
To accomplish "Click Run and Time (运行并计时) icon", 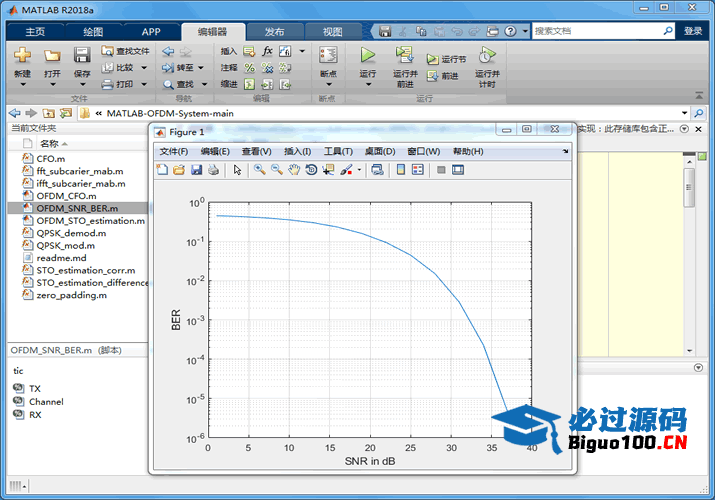I will point(487,55).
